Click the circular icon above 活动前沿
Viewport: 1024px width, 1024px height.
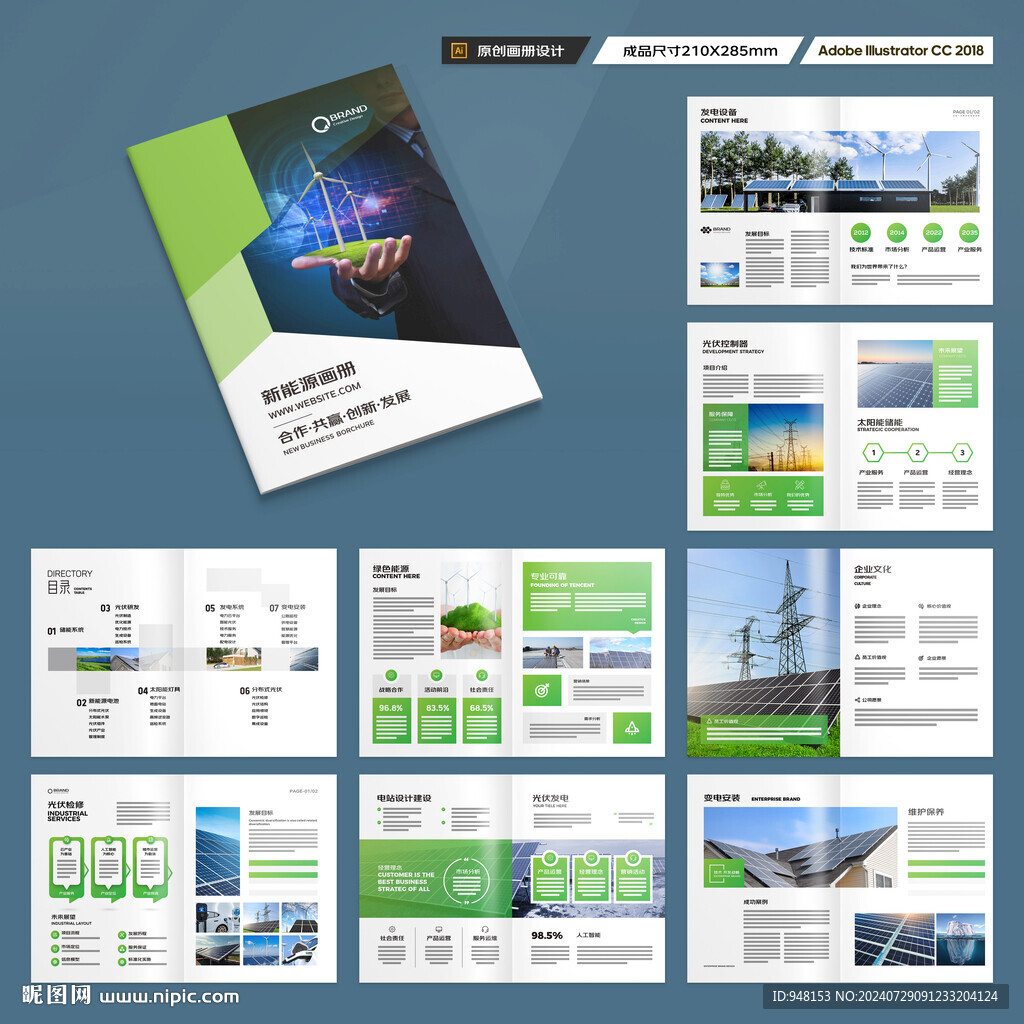(x=436, y=675)
